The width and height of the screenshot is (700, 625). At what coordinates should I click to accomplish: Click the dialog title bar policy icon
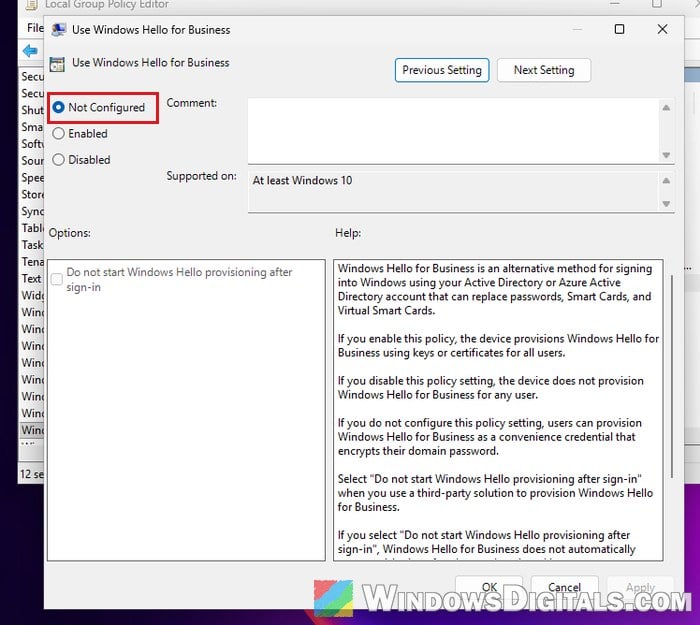tap(58, 30)
